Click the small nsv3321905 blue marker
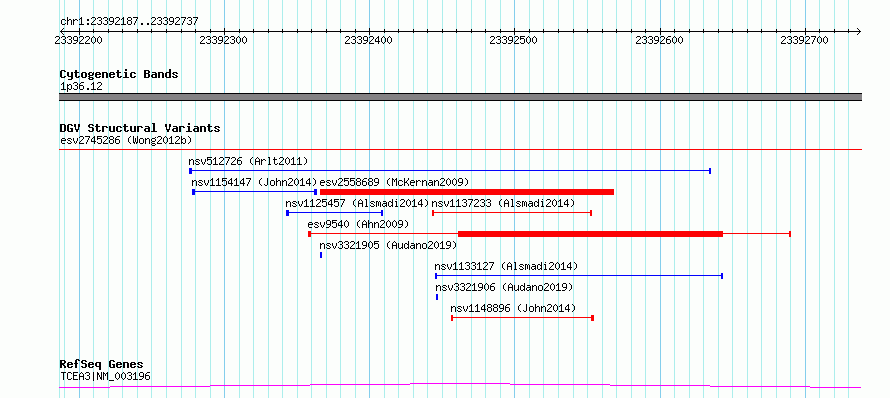The width and height of the screenshot is (890, 398). 321,255
